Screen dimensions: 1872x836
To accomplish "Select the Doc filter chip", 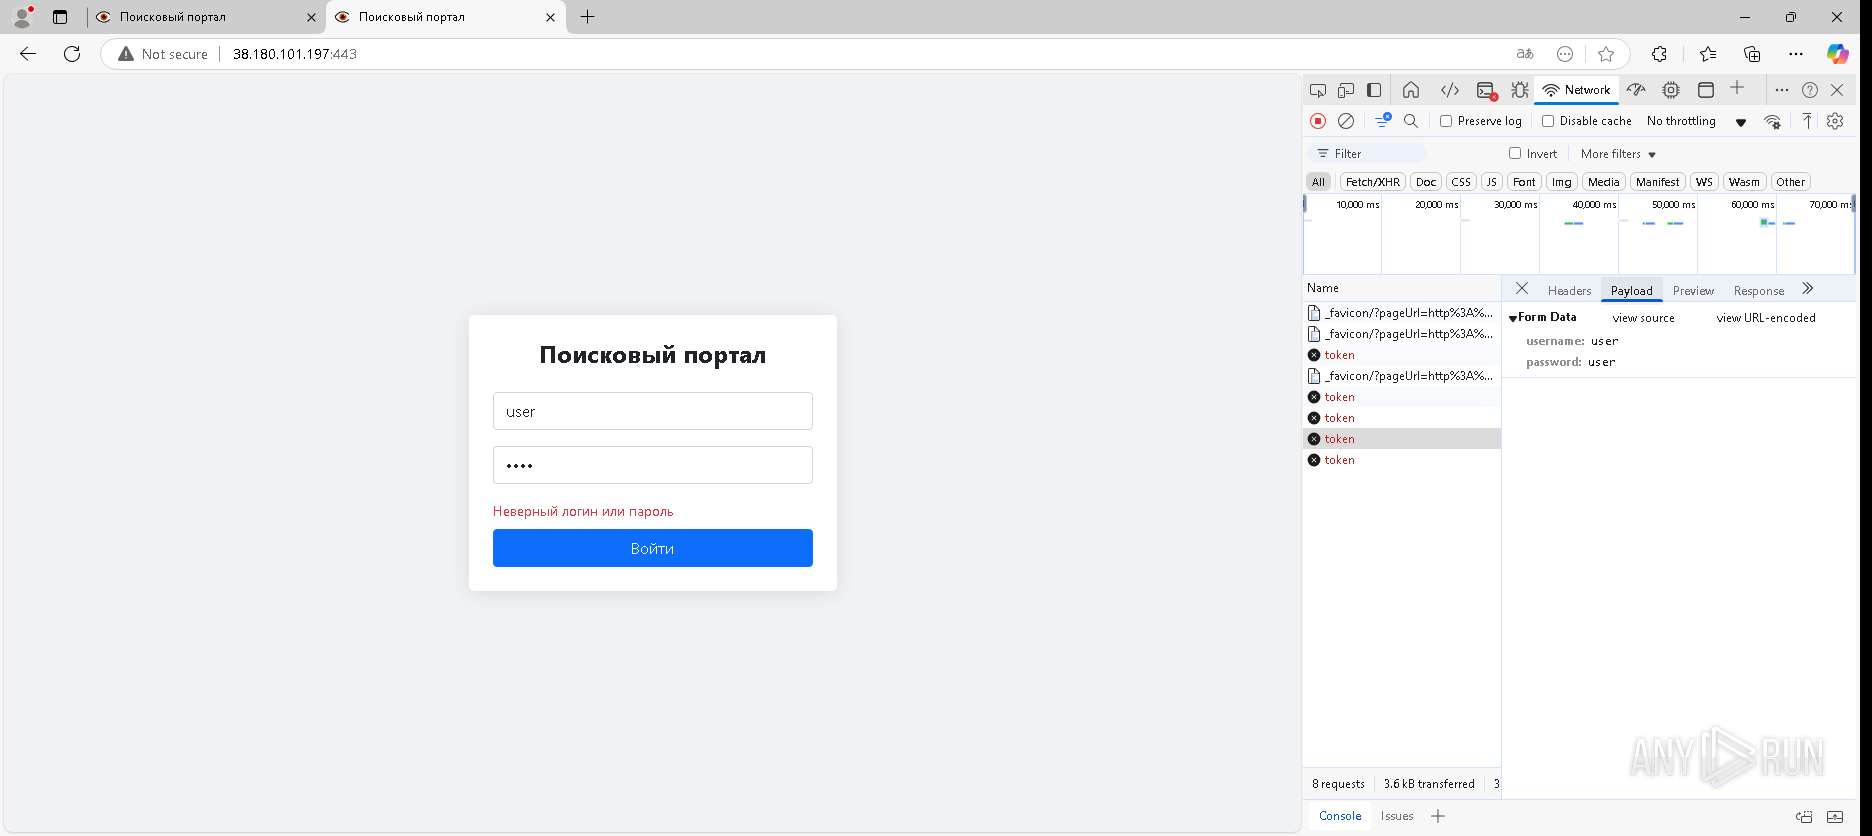I will pyautogui.click(x=1426, y=182).
